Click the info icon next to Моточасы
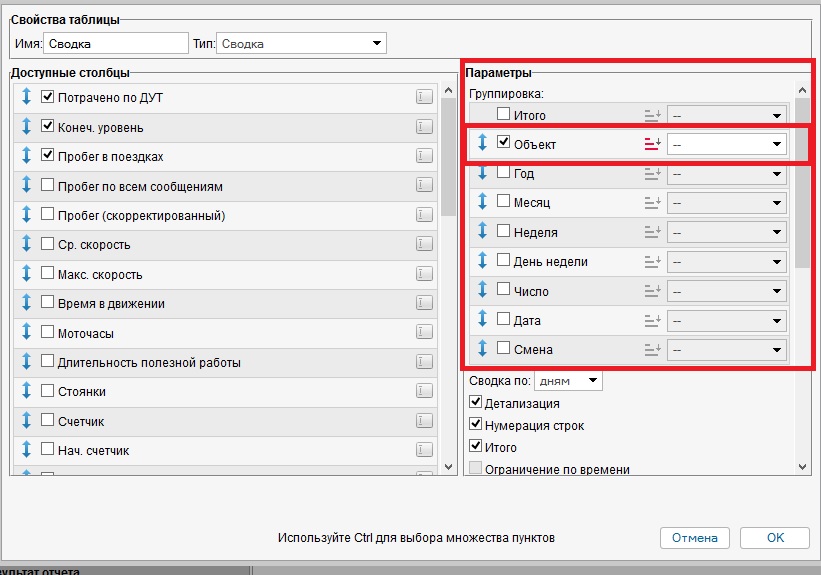This screenshot has height=575, width=821. click(x=424, y=333)
